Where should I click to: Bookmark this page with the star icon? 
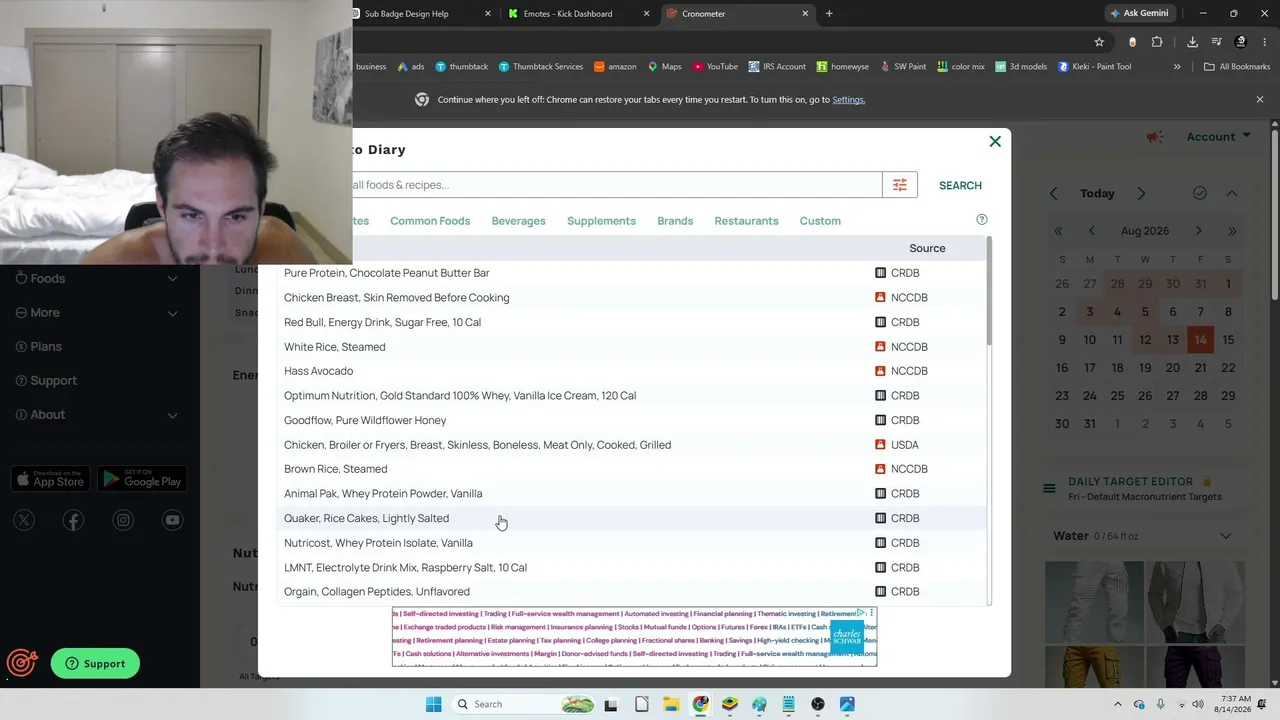(1099, 42)
